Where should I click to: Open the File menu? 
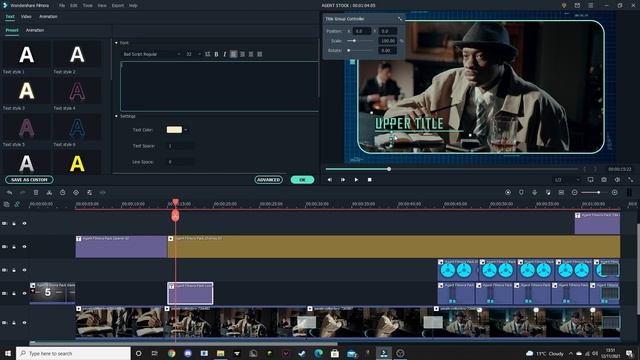pyautogui.click(x=62, y=6)
